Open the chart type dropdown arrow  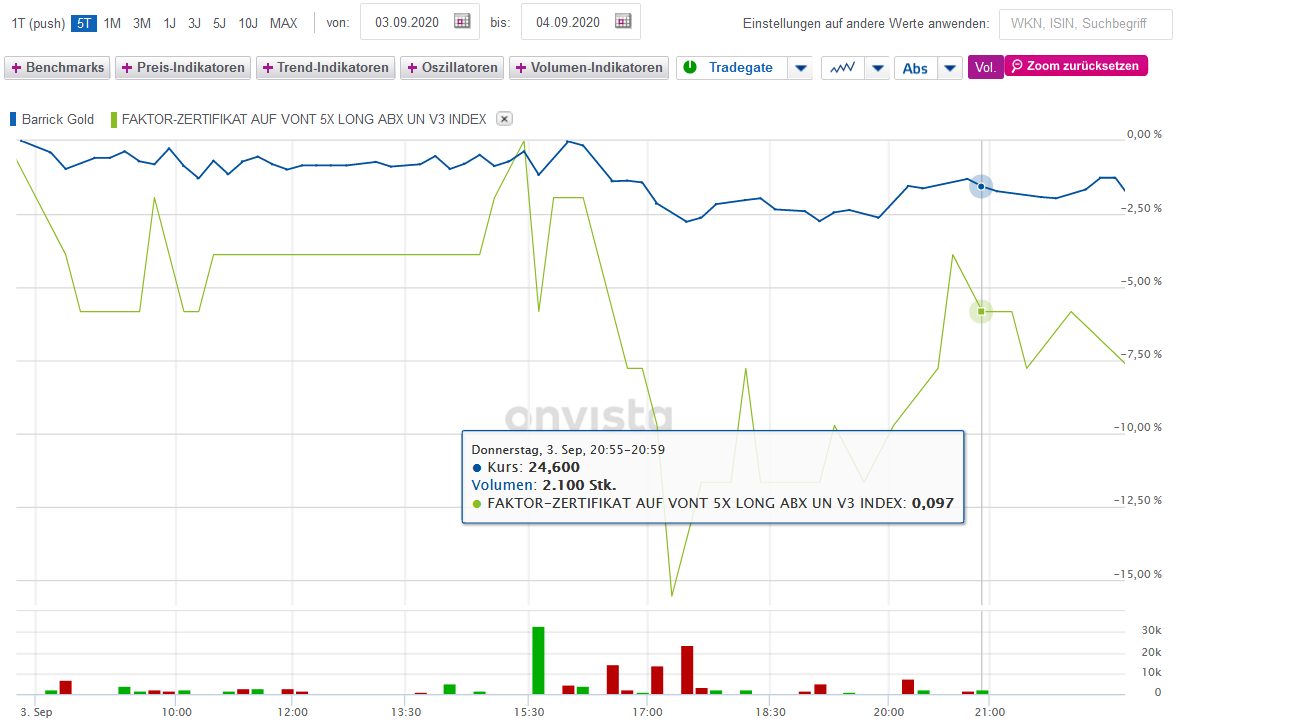pyautogui.click(x=877, y=68)
